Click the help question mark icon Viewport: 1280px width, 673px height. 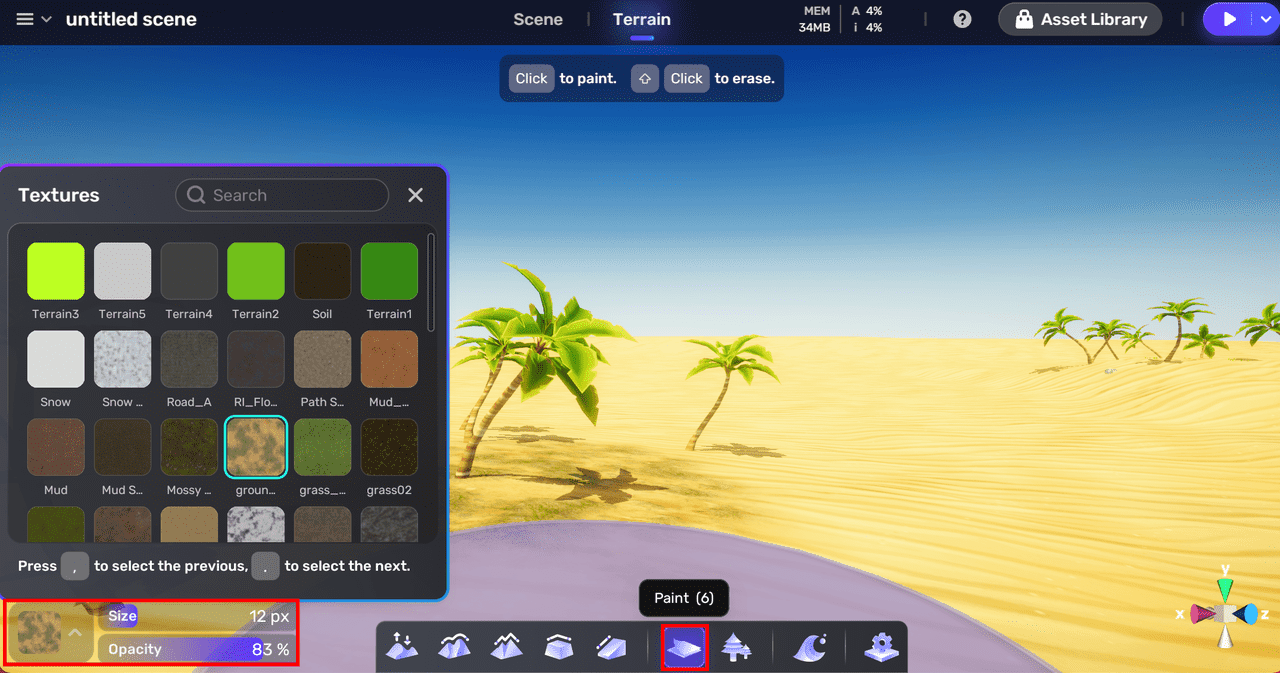962,19
